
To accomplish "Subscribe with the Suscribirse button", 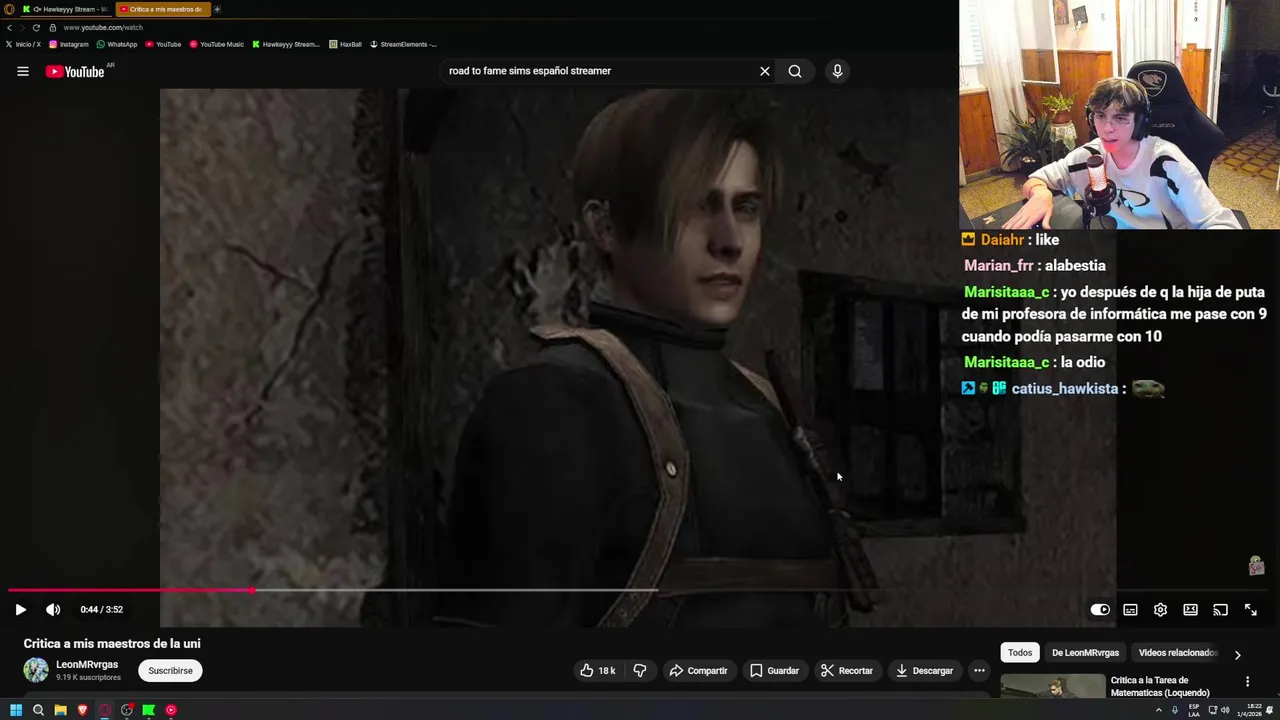I will coord(170,670).
